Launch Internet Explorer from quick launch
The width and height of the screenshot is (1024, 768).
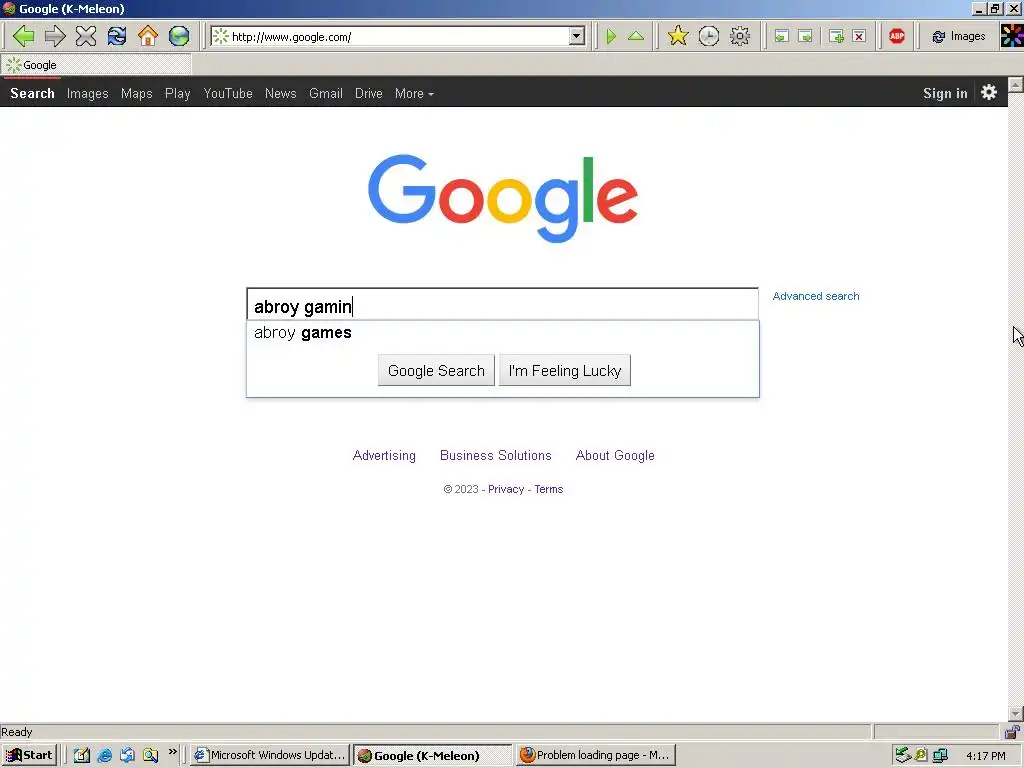point(104,755)
